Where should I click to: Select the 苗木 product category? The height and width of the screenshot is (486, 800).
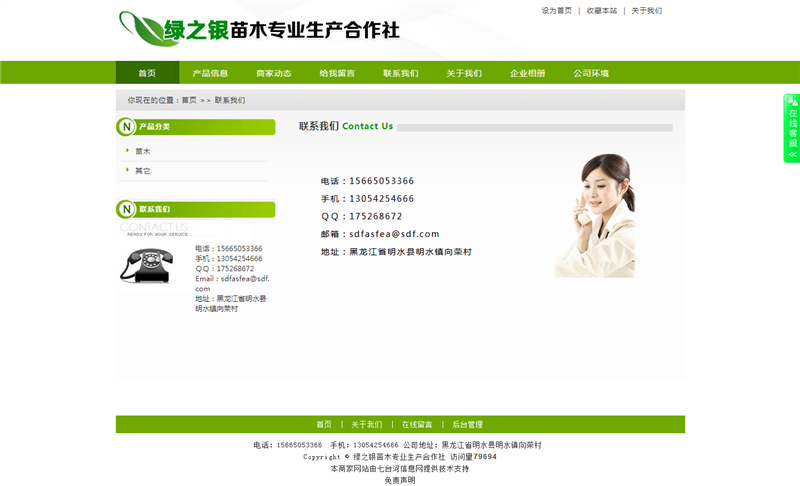(x=143, y=151)
